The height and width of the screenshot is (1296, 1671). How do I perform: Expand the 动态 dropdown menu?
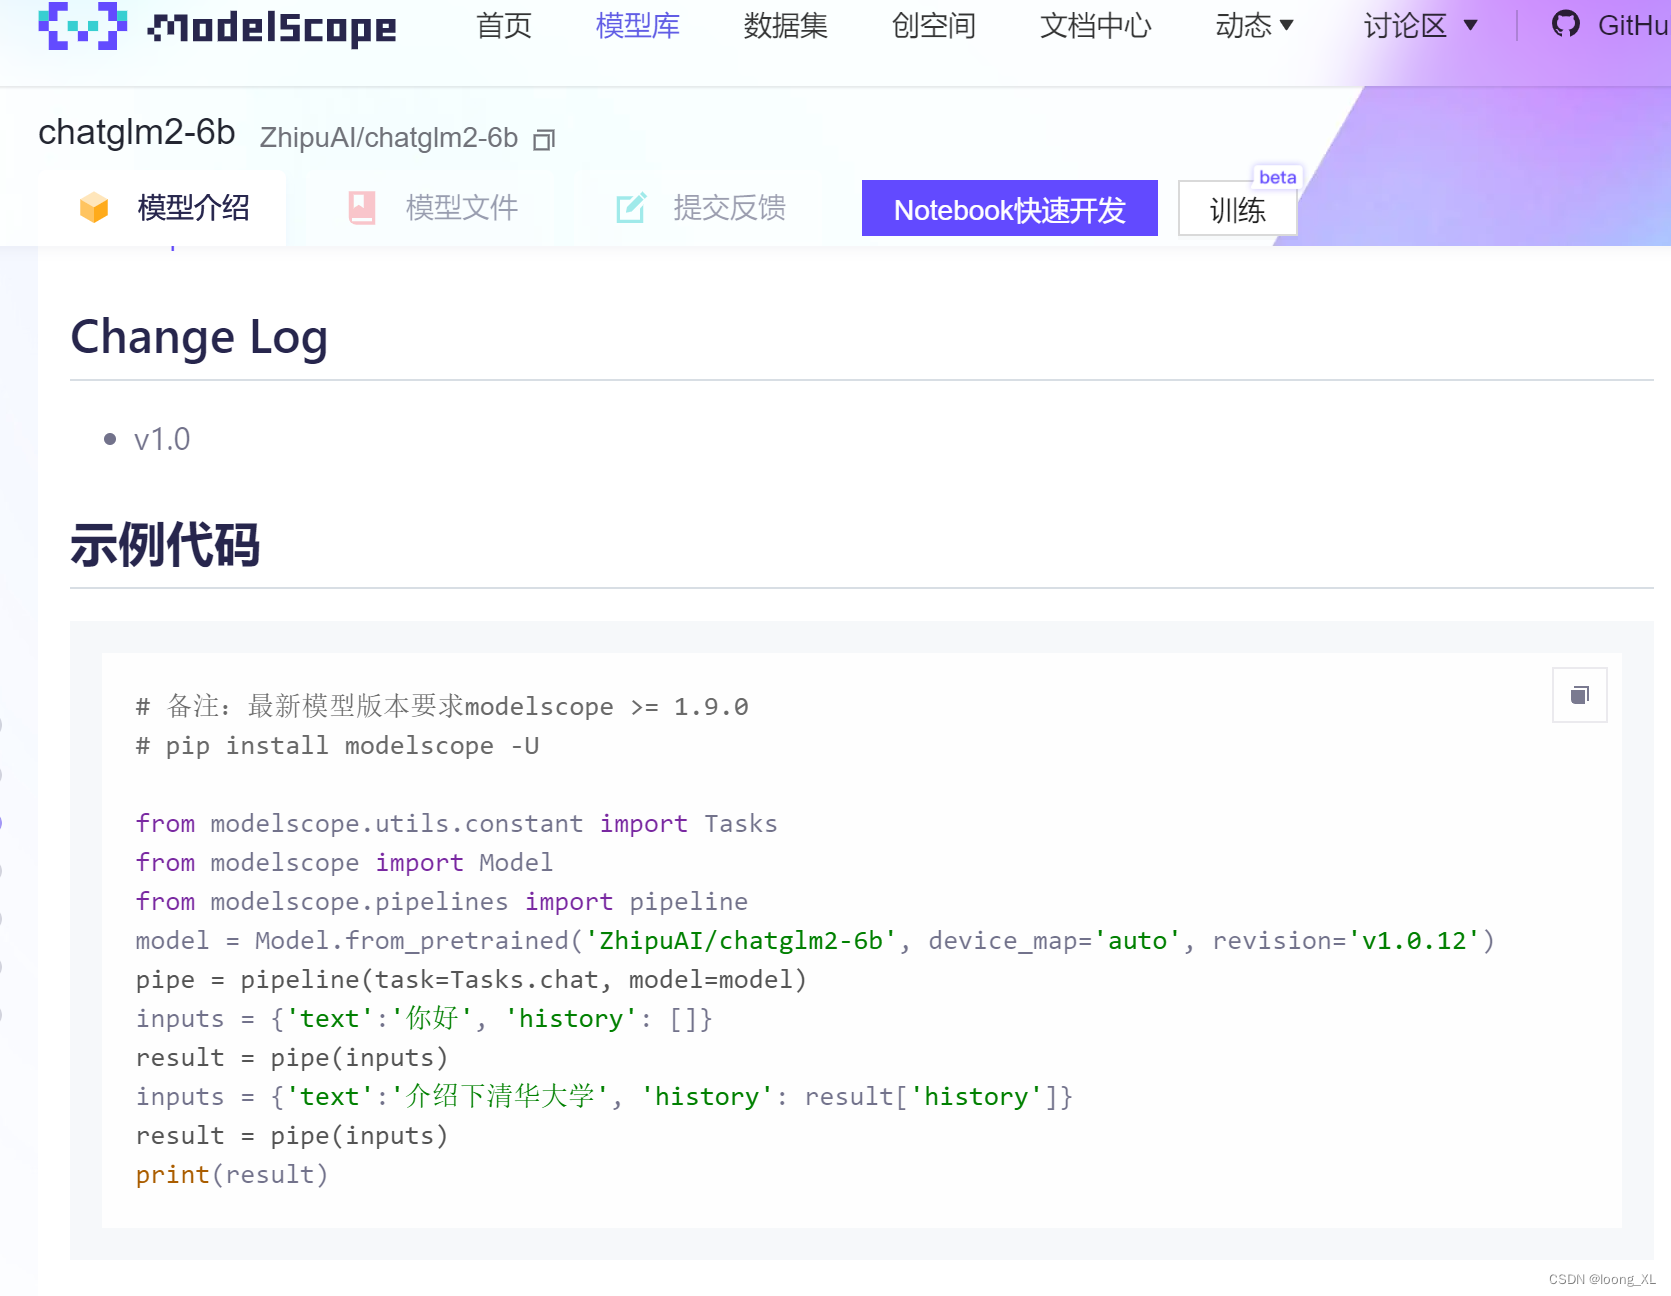coord(1253,26)
